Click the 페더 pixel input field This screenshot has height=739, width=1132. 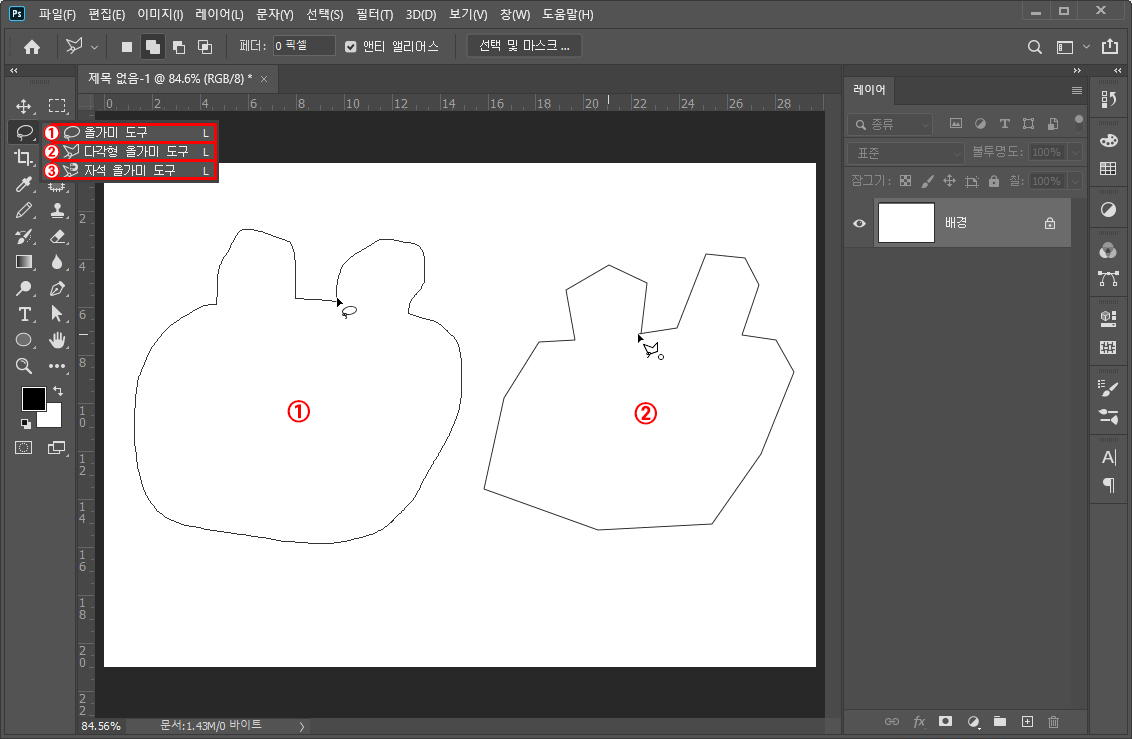point(304,46)
